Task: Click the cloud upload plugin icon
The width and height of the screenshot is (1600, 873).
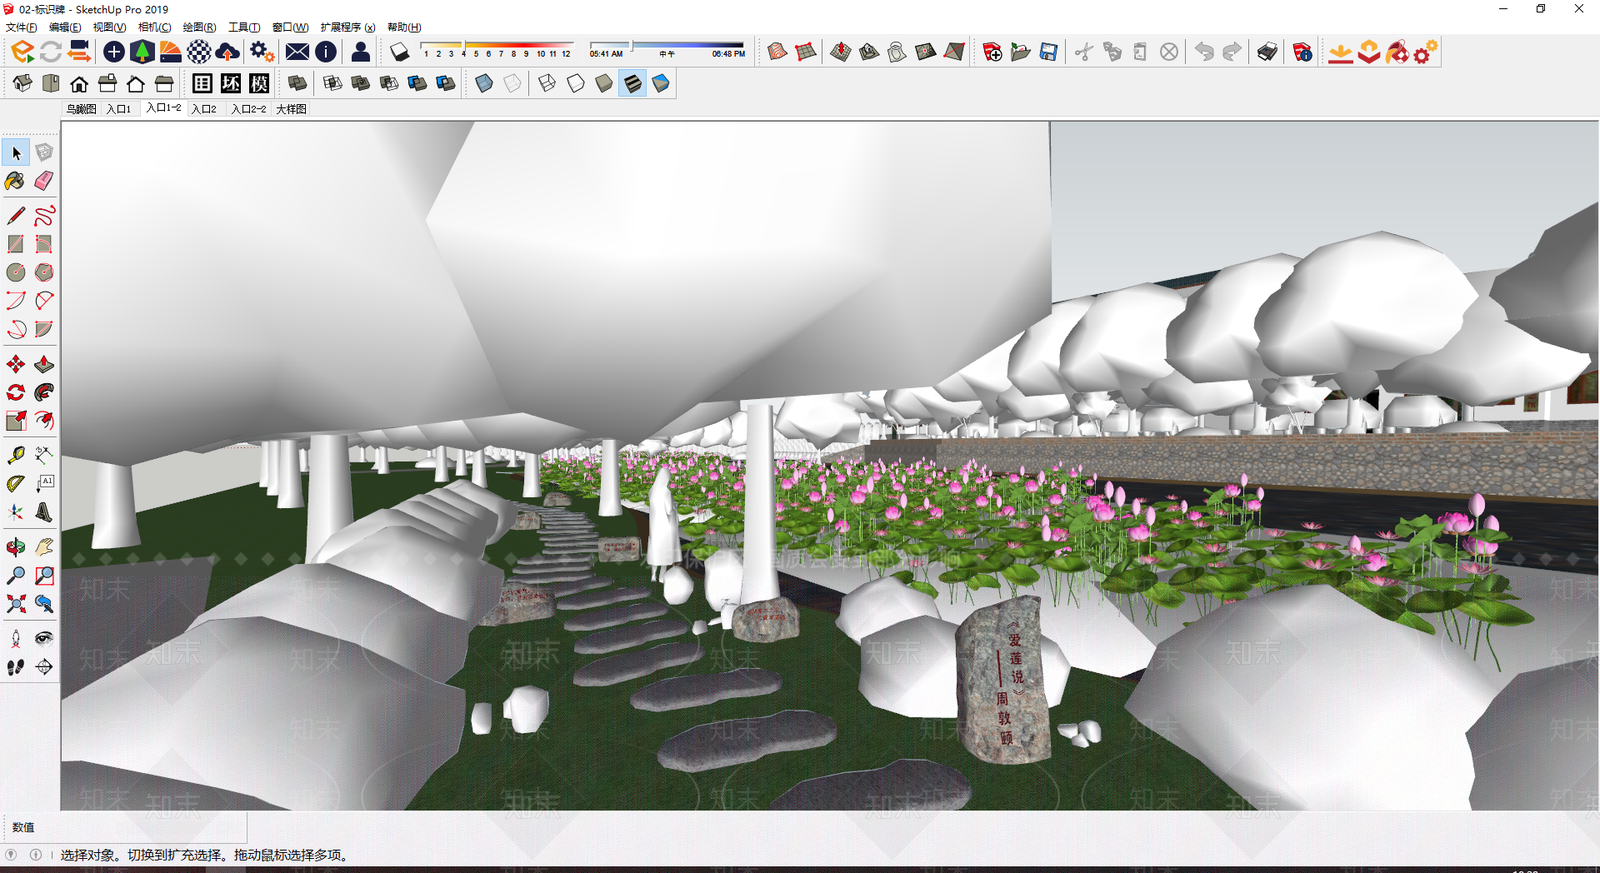Action: click(x=227, y=52)
